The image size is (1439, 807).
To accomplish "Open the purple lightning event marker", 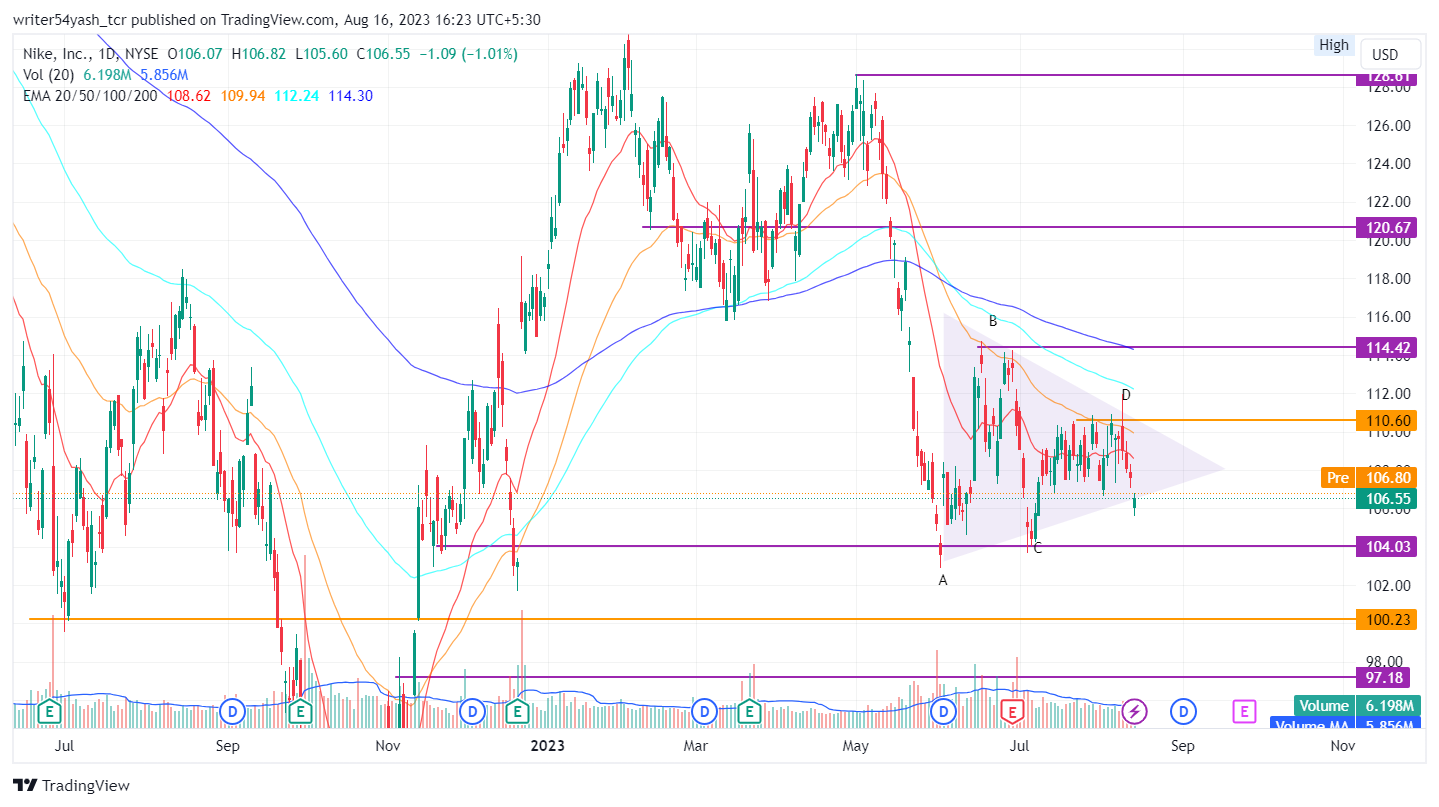I will pos(1135,712).
